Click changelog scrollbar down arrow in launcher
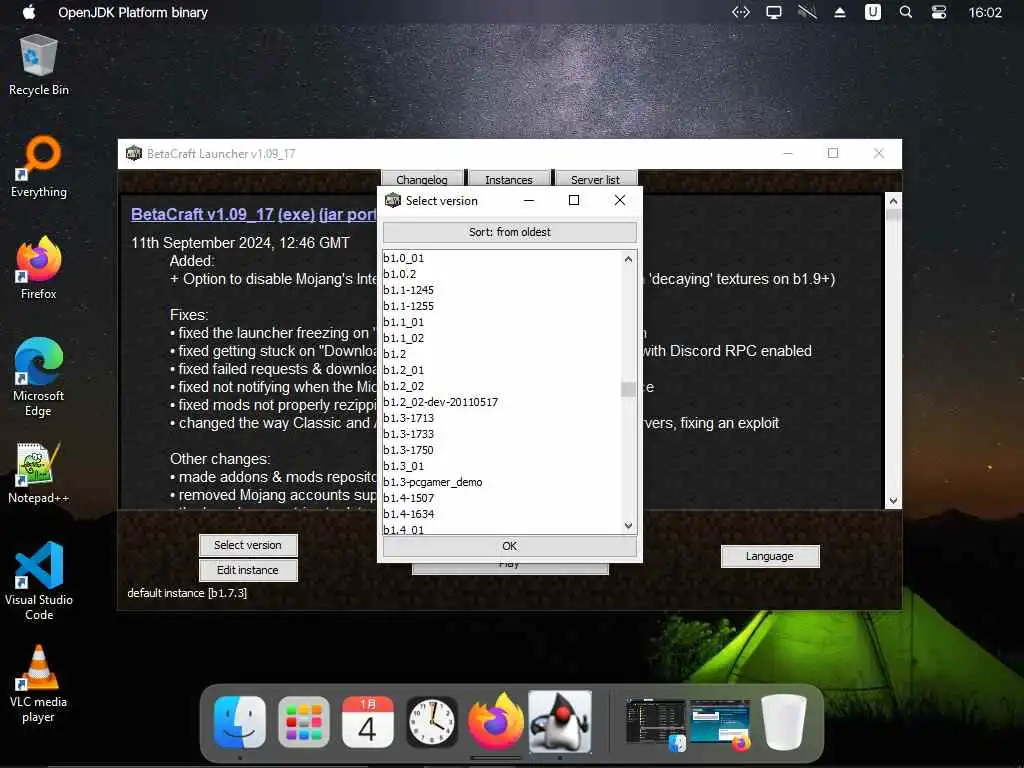Viewport: 1024px width, 768px height. tap(893, 501)
